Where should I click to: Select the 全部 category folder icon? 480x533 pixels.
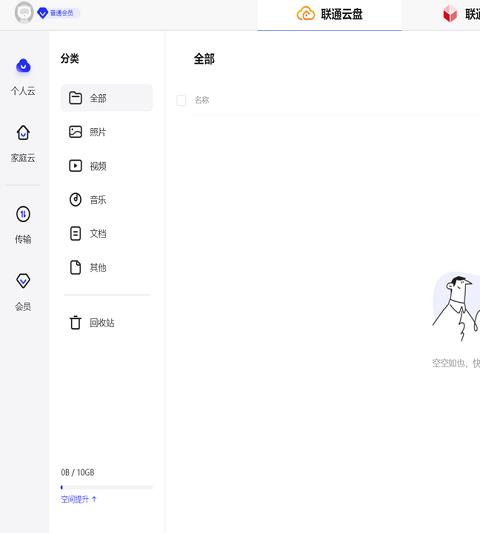(75, 98)
